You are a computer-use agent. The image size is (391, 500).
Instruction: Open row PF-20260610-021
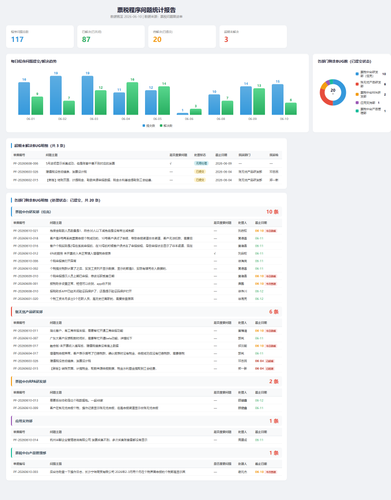146,231
